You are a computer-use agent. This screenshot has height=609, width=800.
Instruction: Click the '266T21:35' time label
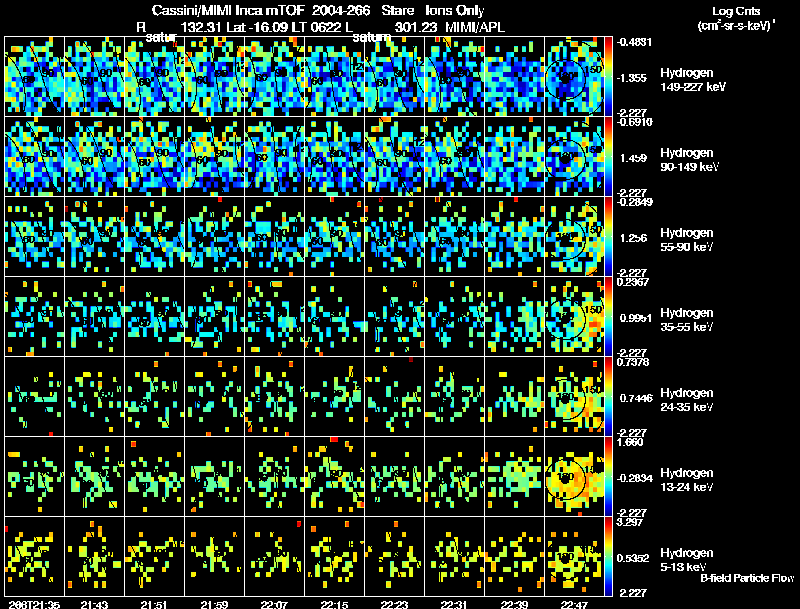point(34,604)
